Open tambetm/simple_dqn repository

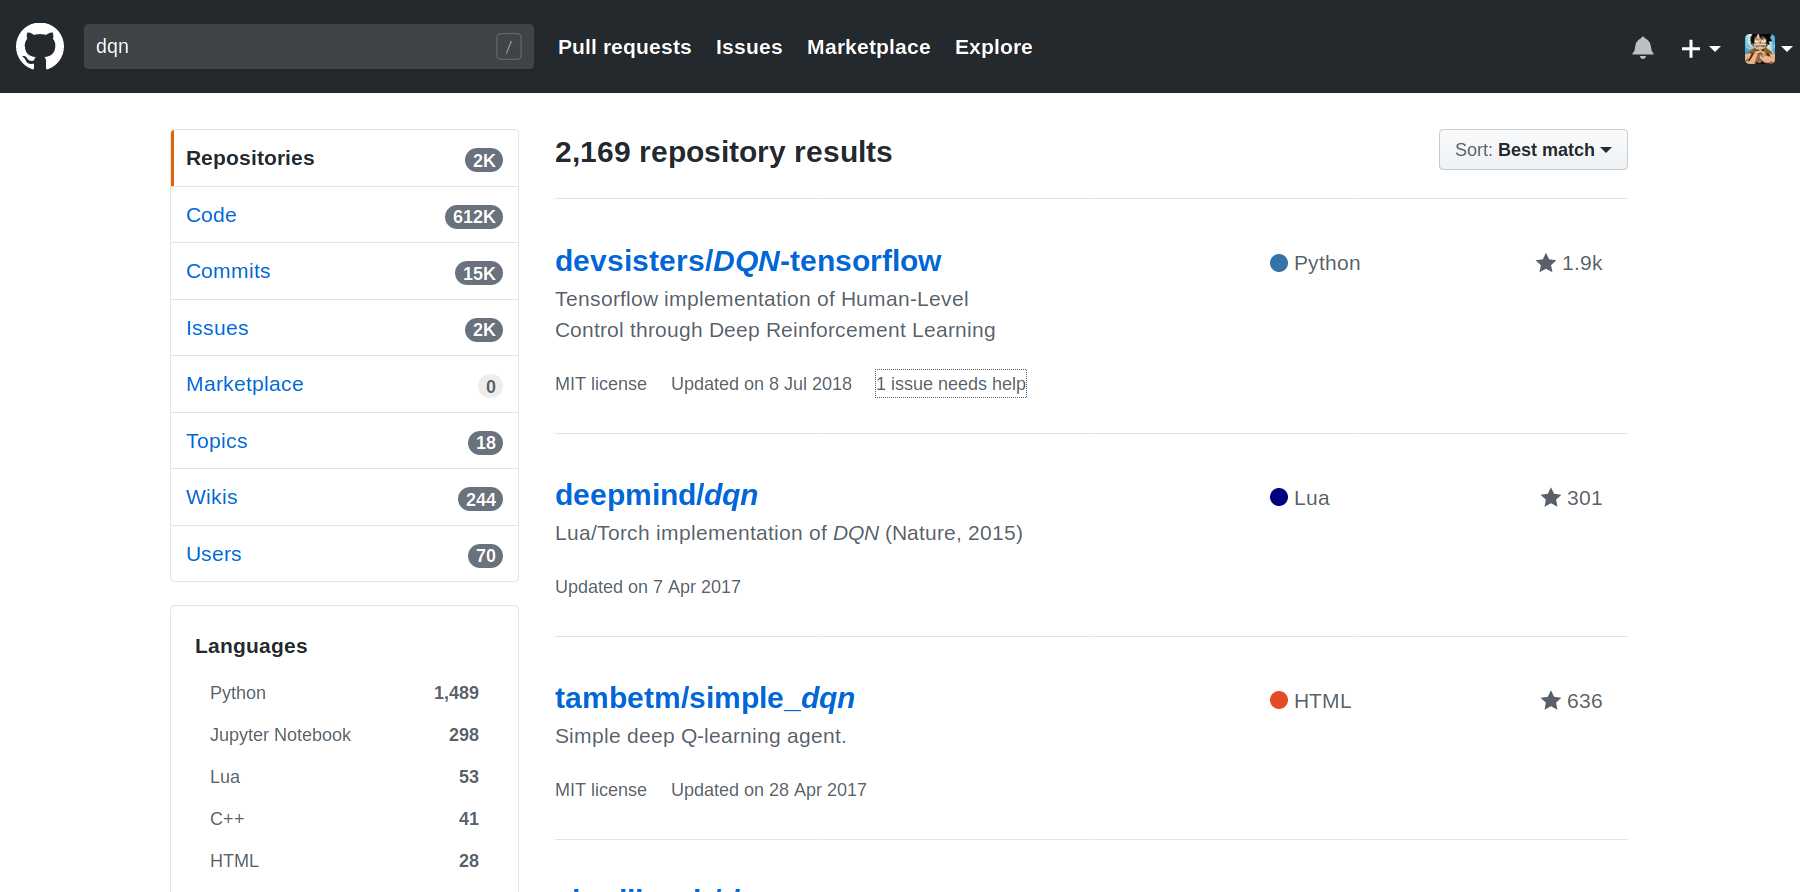click(x=705, y=698)
